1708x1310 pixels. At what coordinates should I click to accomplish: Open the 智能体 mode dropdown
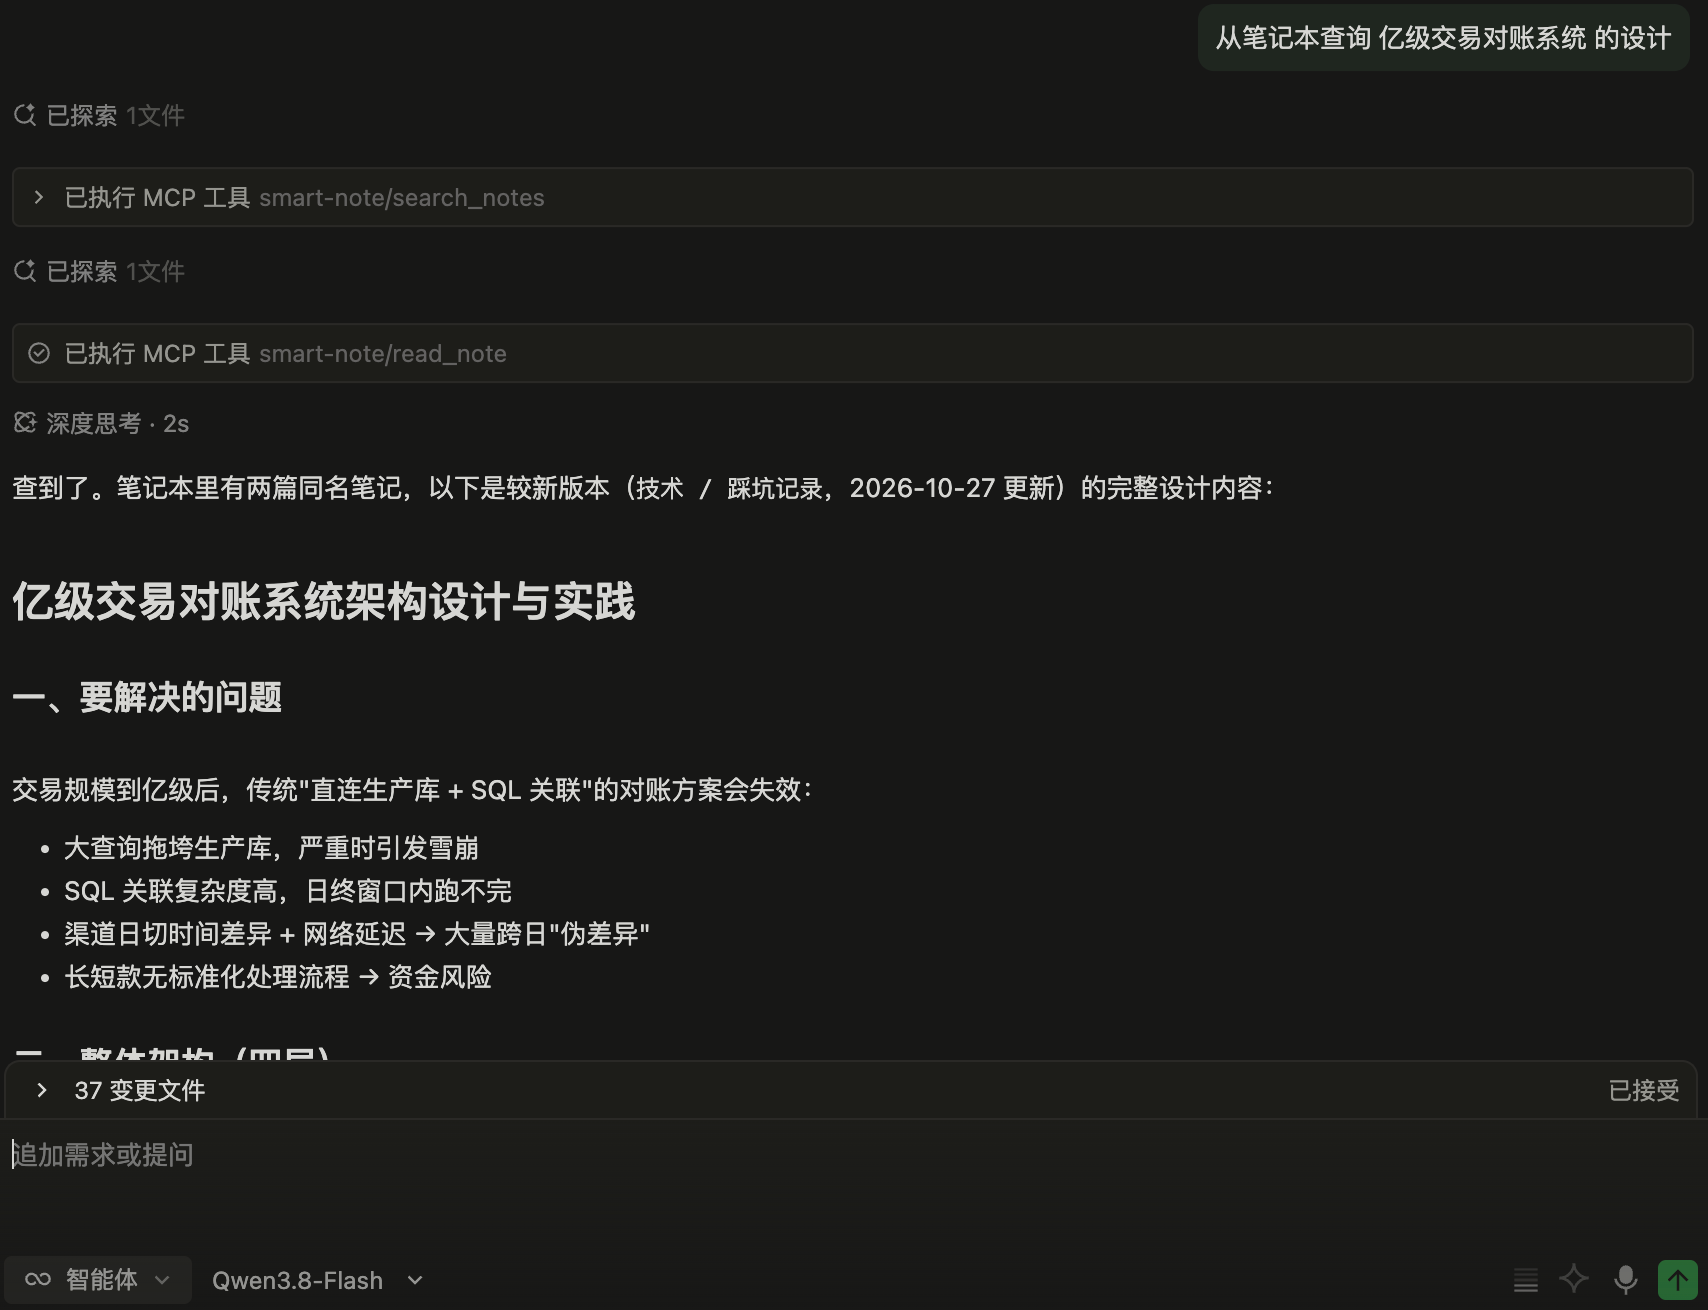tap(98, 1279)
